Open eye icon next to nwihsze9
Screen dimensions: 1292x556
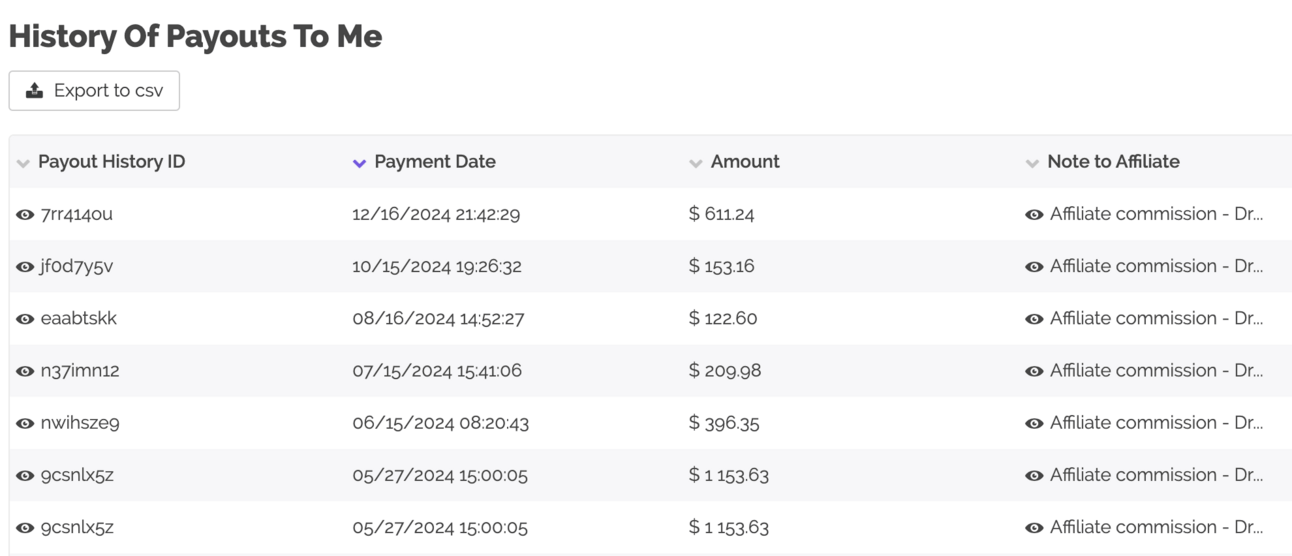25,423
